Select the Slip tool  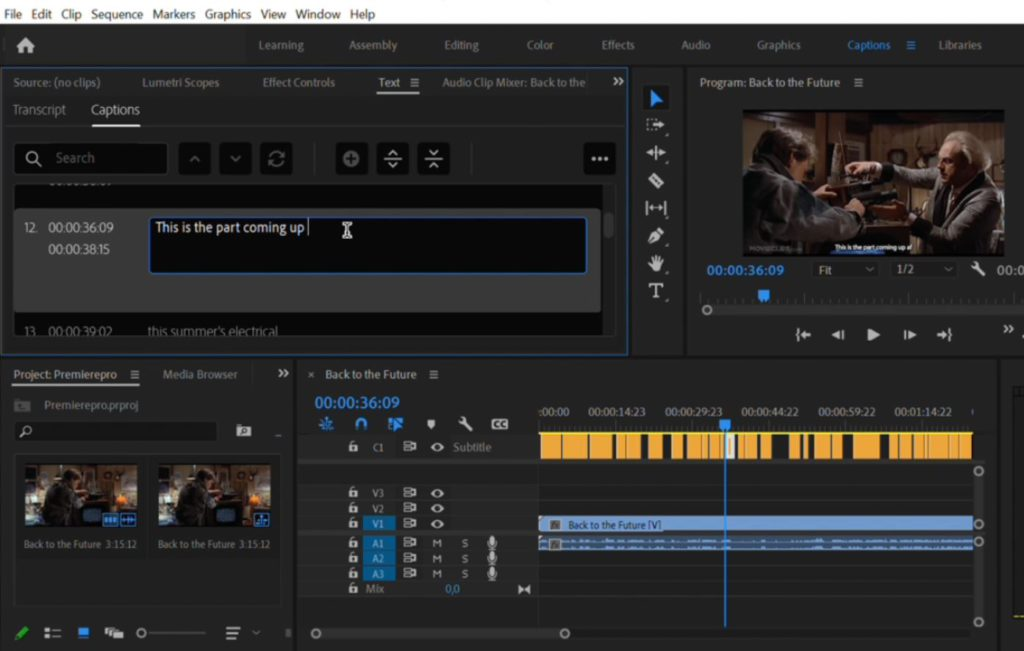(656, 208)
